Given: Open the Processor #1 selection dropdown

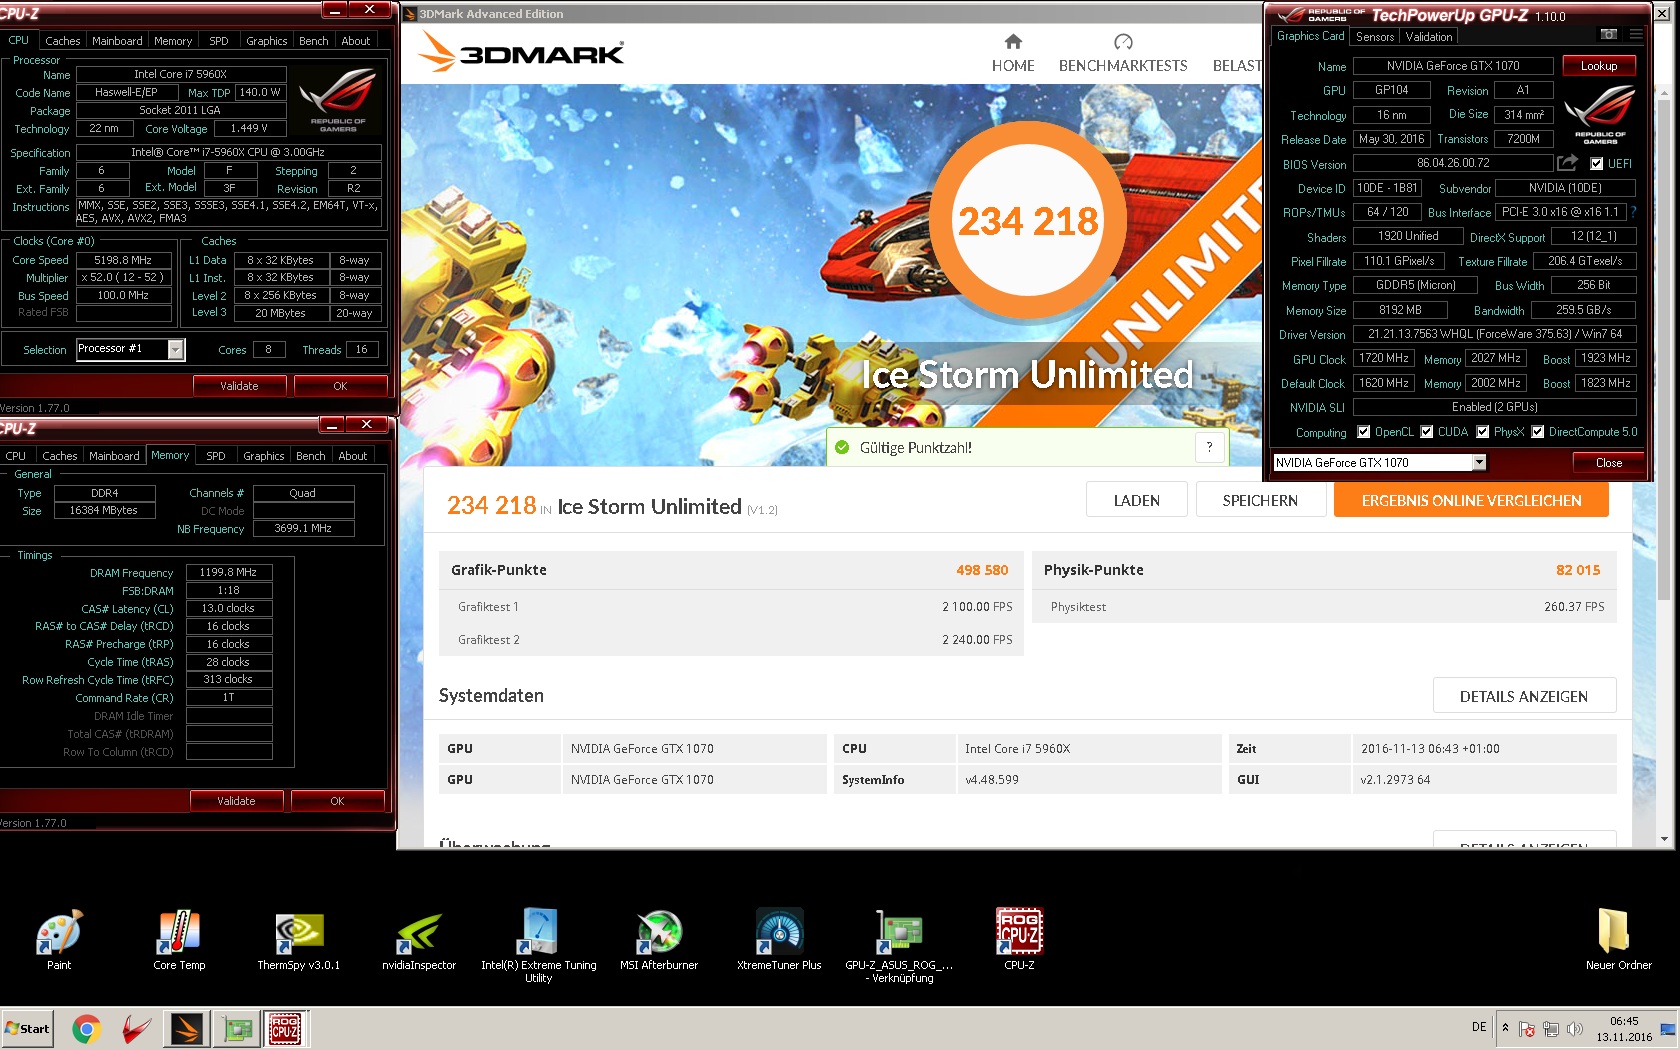Looking at the screenshot, I should (x=176, y=349).
